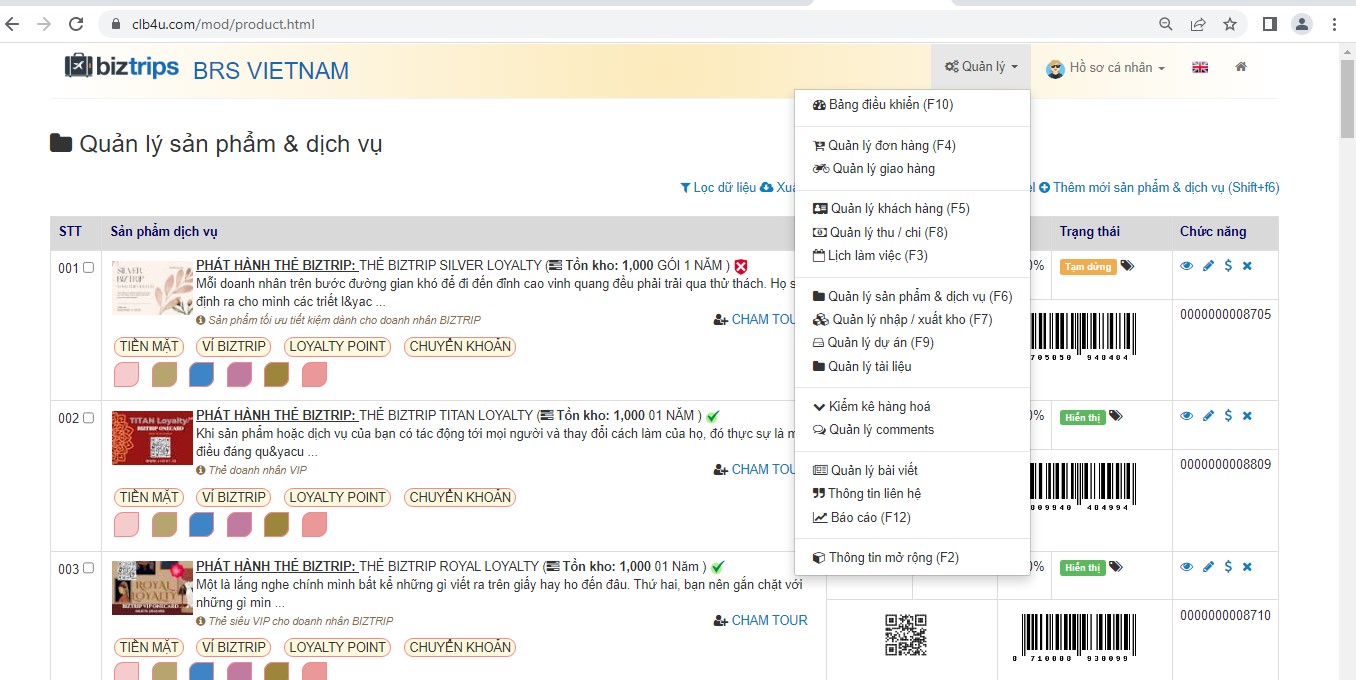Click Thêm mới sản phẩm & dịch vụ link
This screenshot has width=1356, height=680.
tap(1159, 188)
